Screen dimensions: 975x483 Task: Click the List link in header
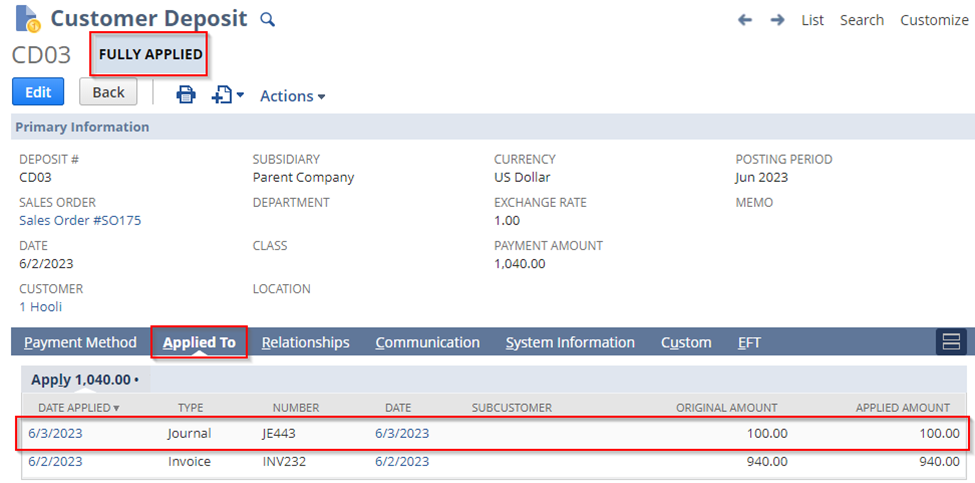tap(813, 20)
